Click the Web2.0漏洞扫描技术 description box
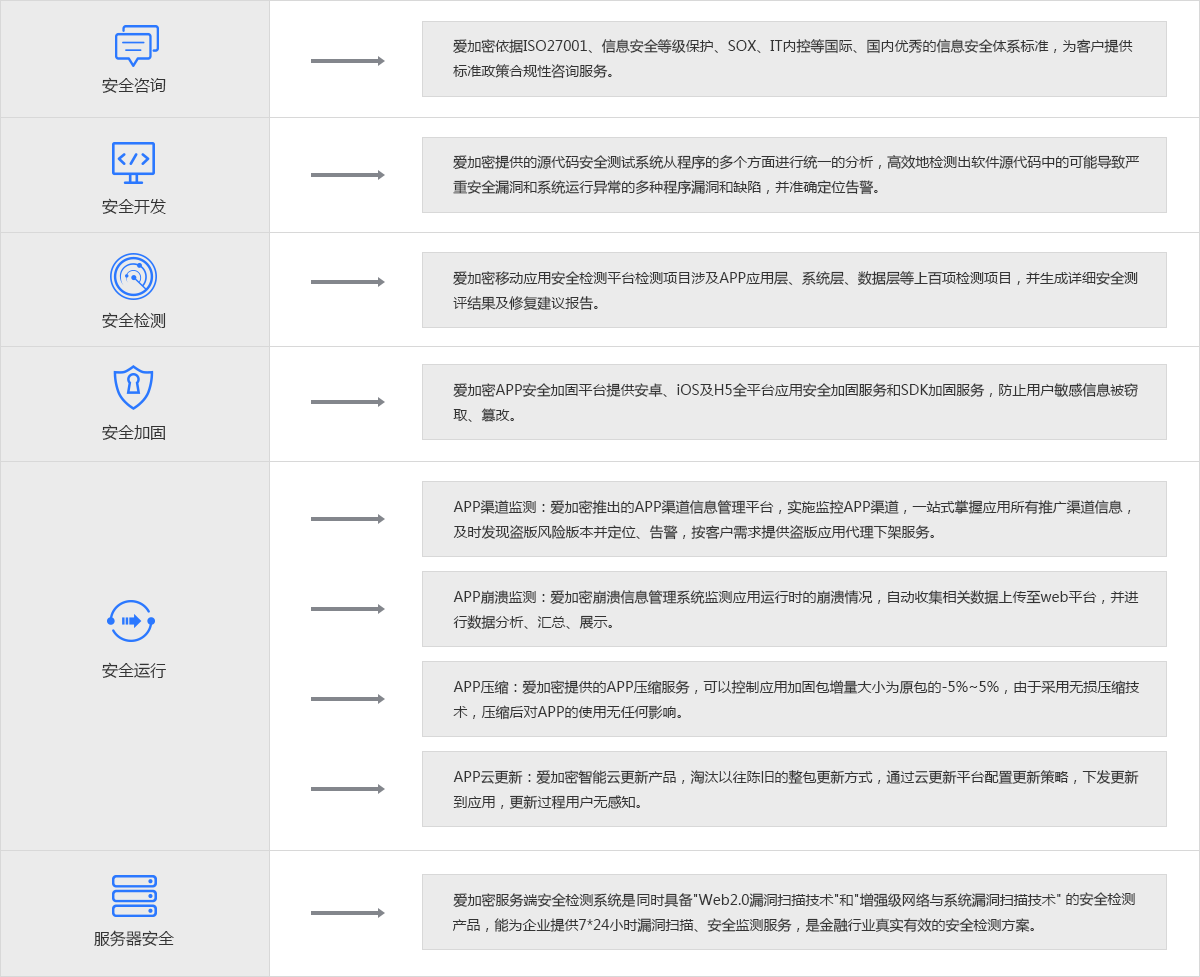 794,912
